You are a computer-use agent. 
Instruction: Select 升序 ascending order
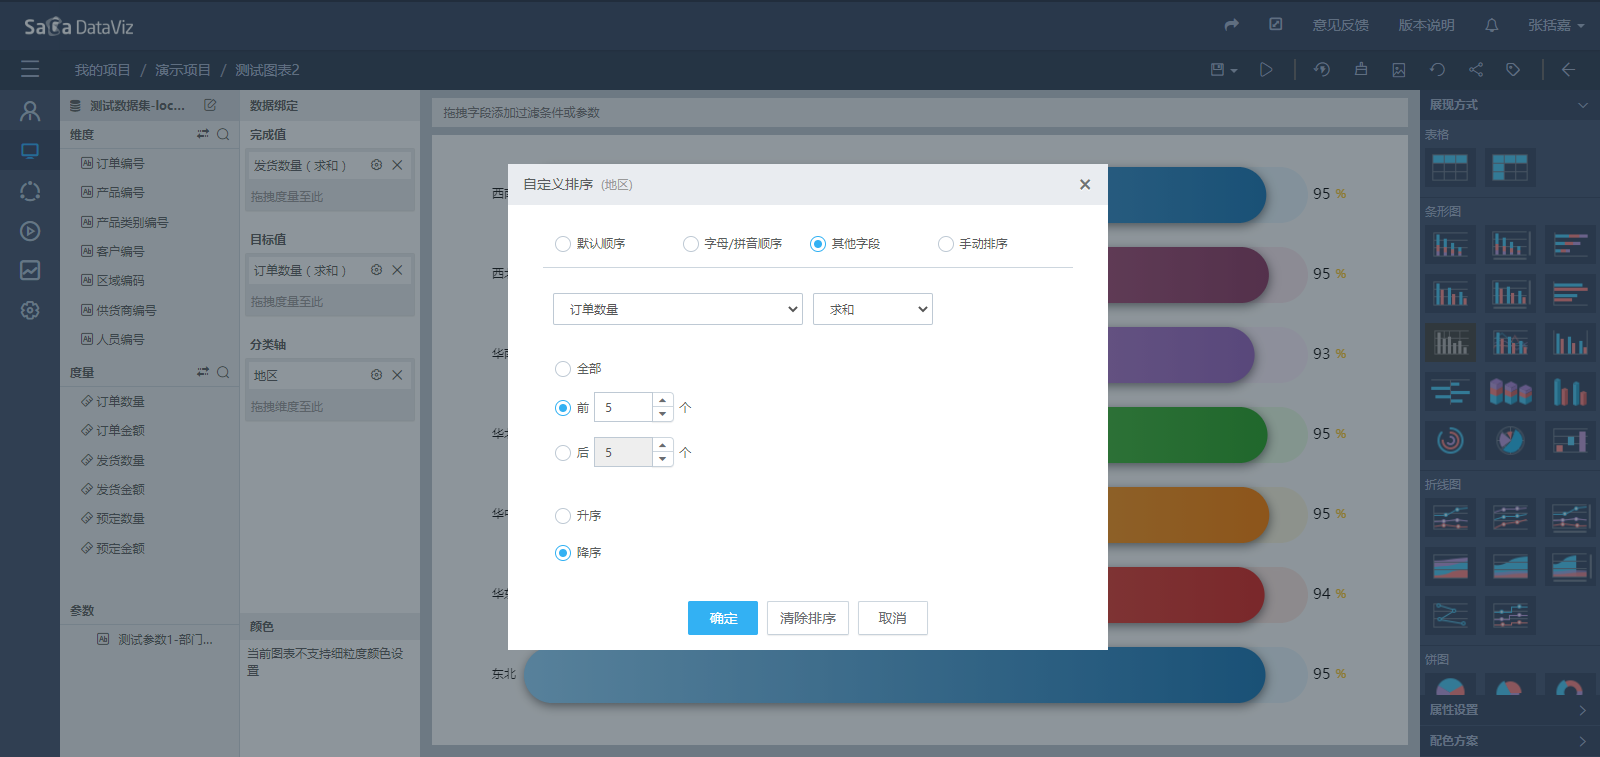pos(563,516)
